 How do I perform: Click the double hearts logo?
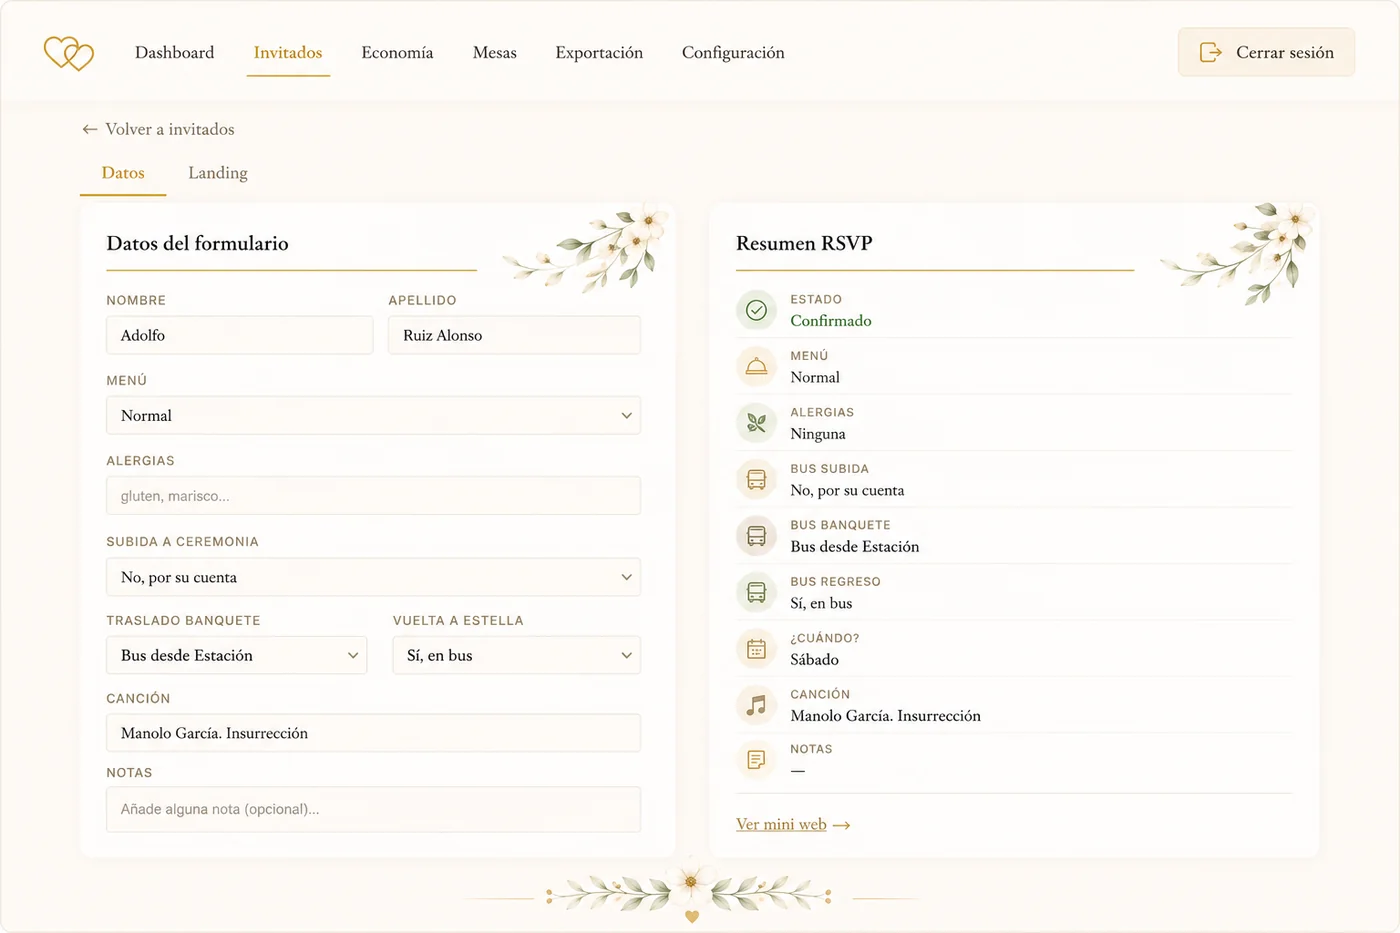coord(69,53)
